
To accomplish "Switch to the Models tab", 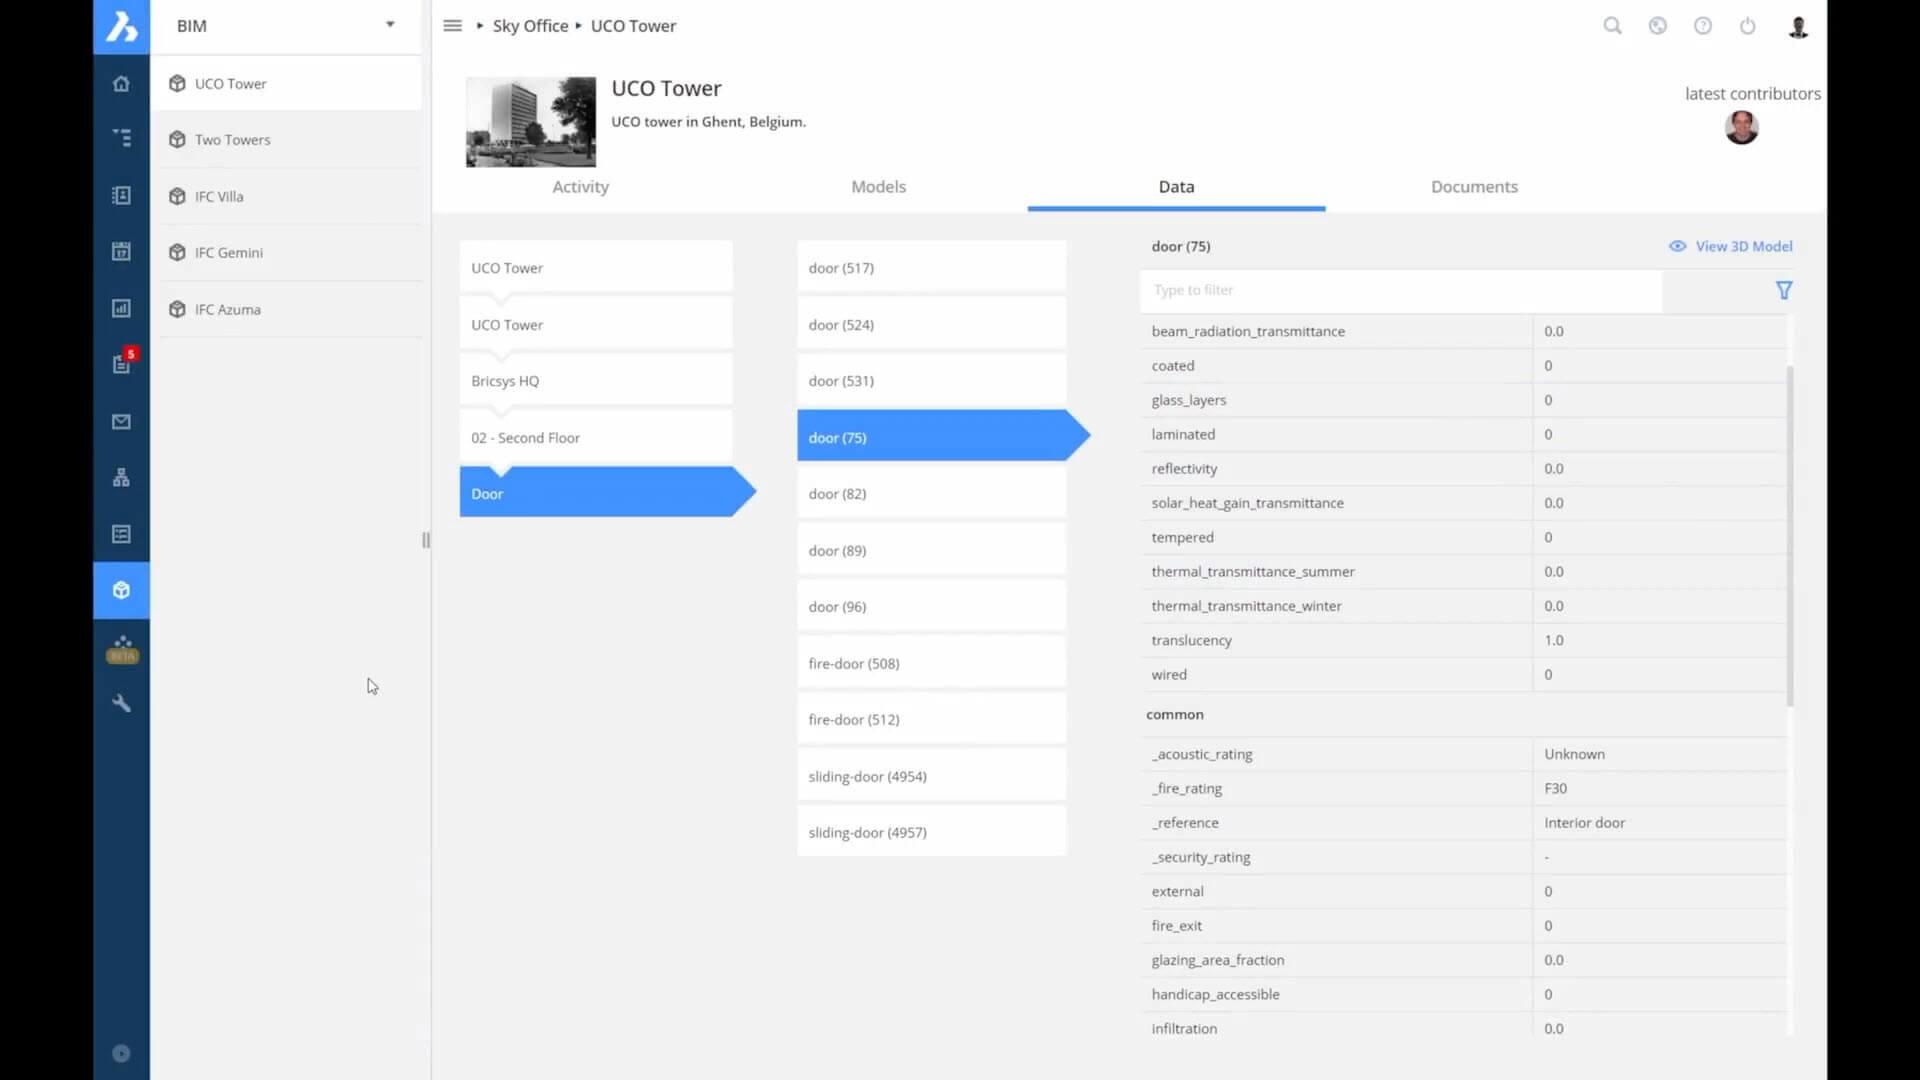I will [x=878, y=187].
